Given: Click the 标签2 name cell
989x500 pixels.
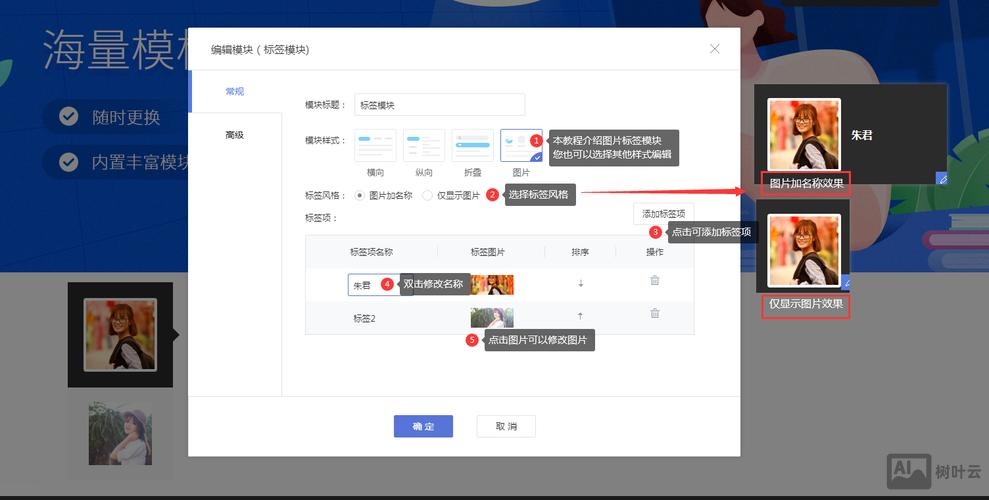Looking at the screenshot, I should tap(365, 318).
